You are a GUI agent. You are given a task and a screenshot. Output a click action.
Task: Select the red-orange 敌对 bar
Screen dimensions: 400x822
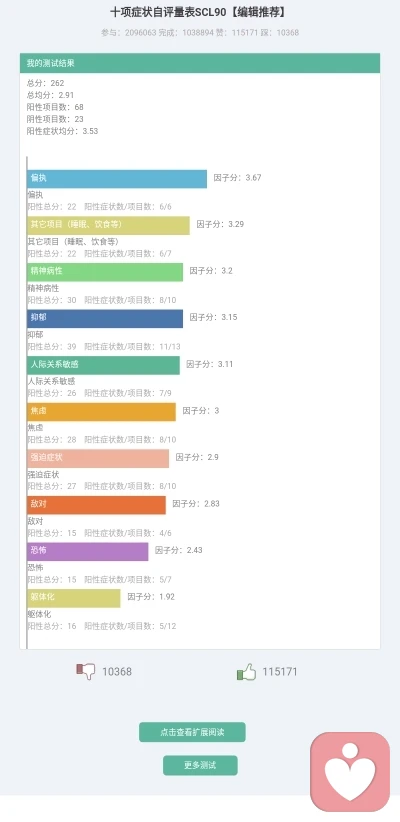pos(96,505)
